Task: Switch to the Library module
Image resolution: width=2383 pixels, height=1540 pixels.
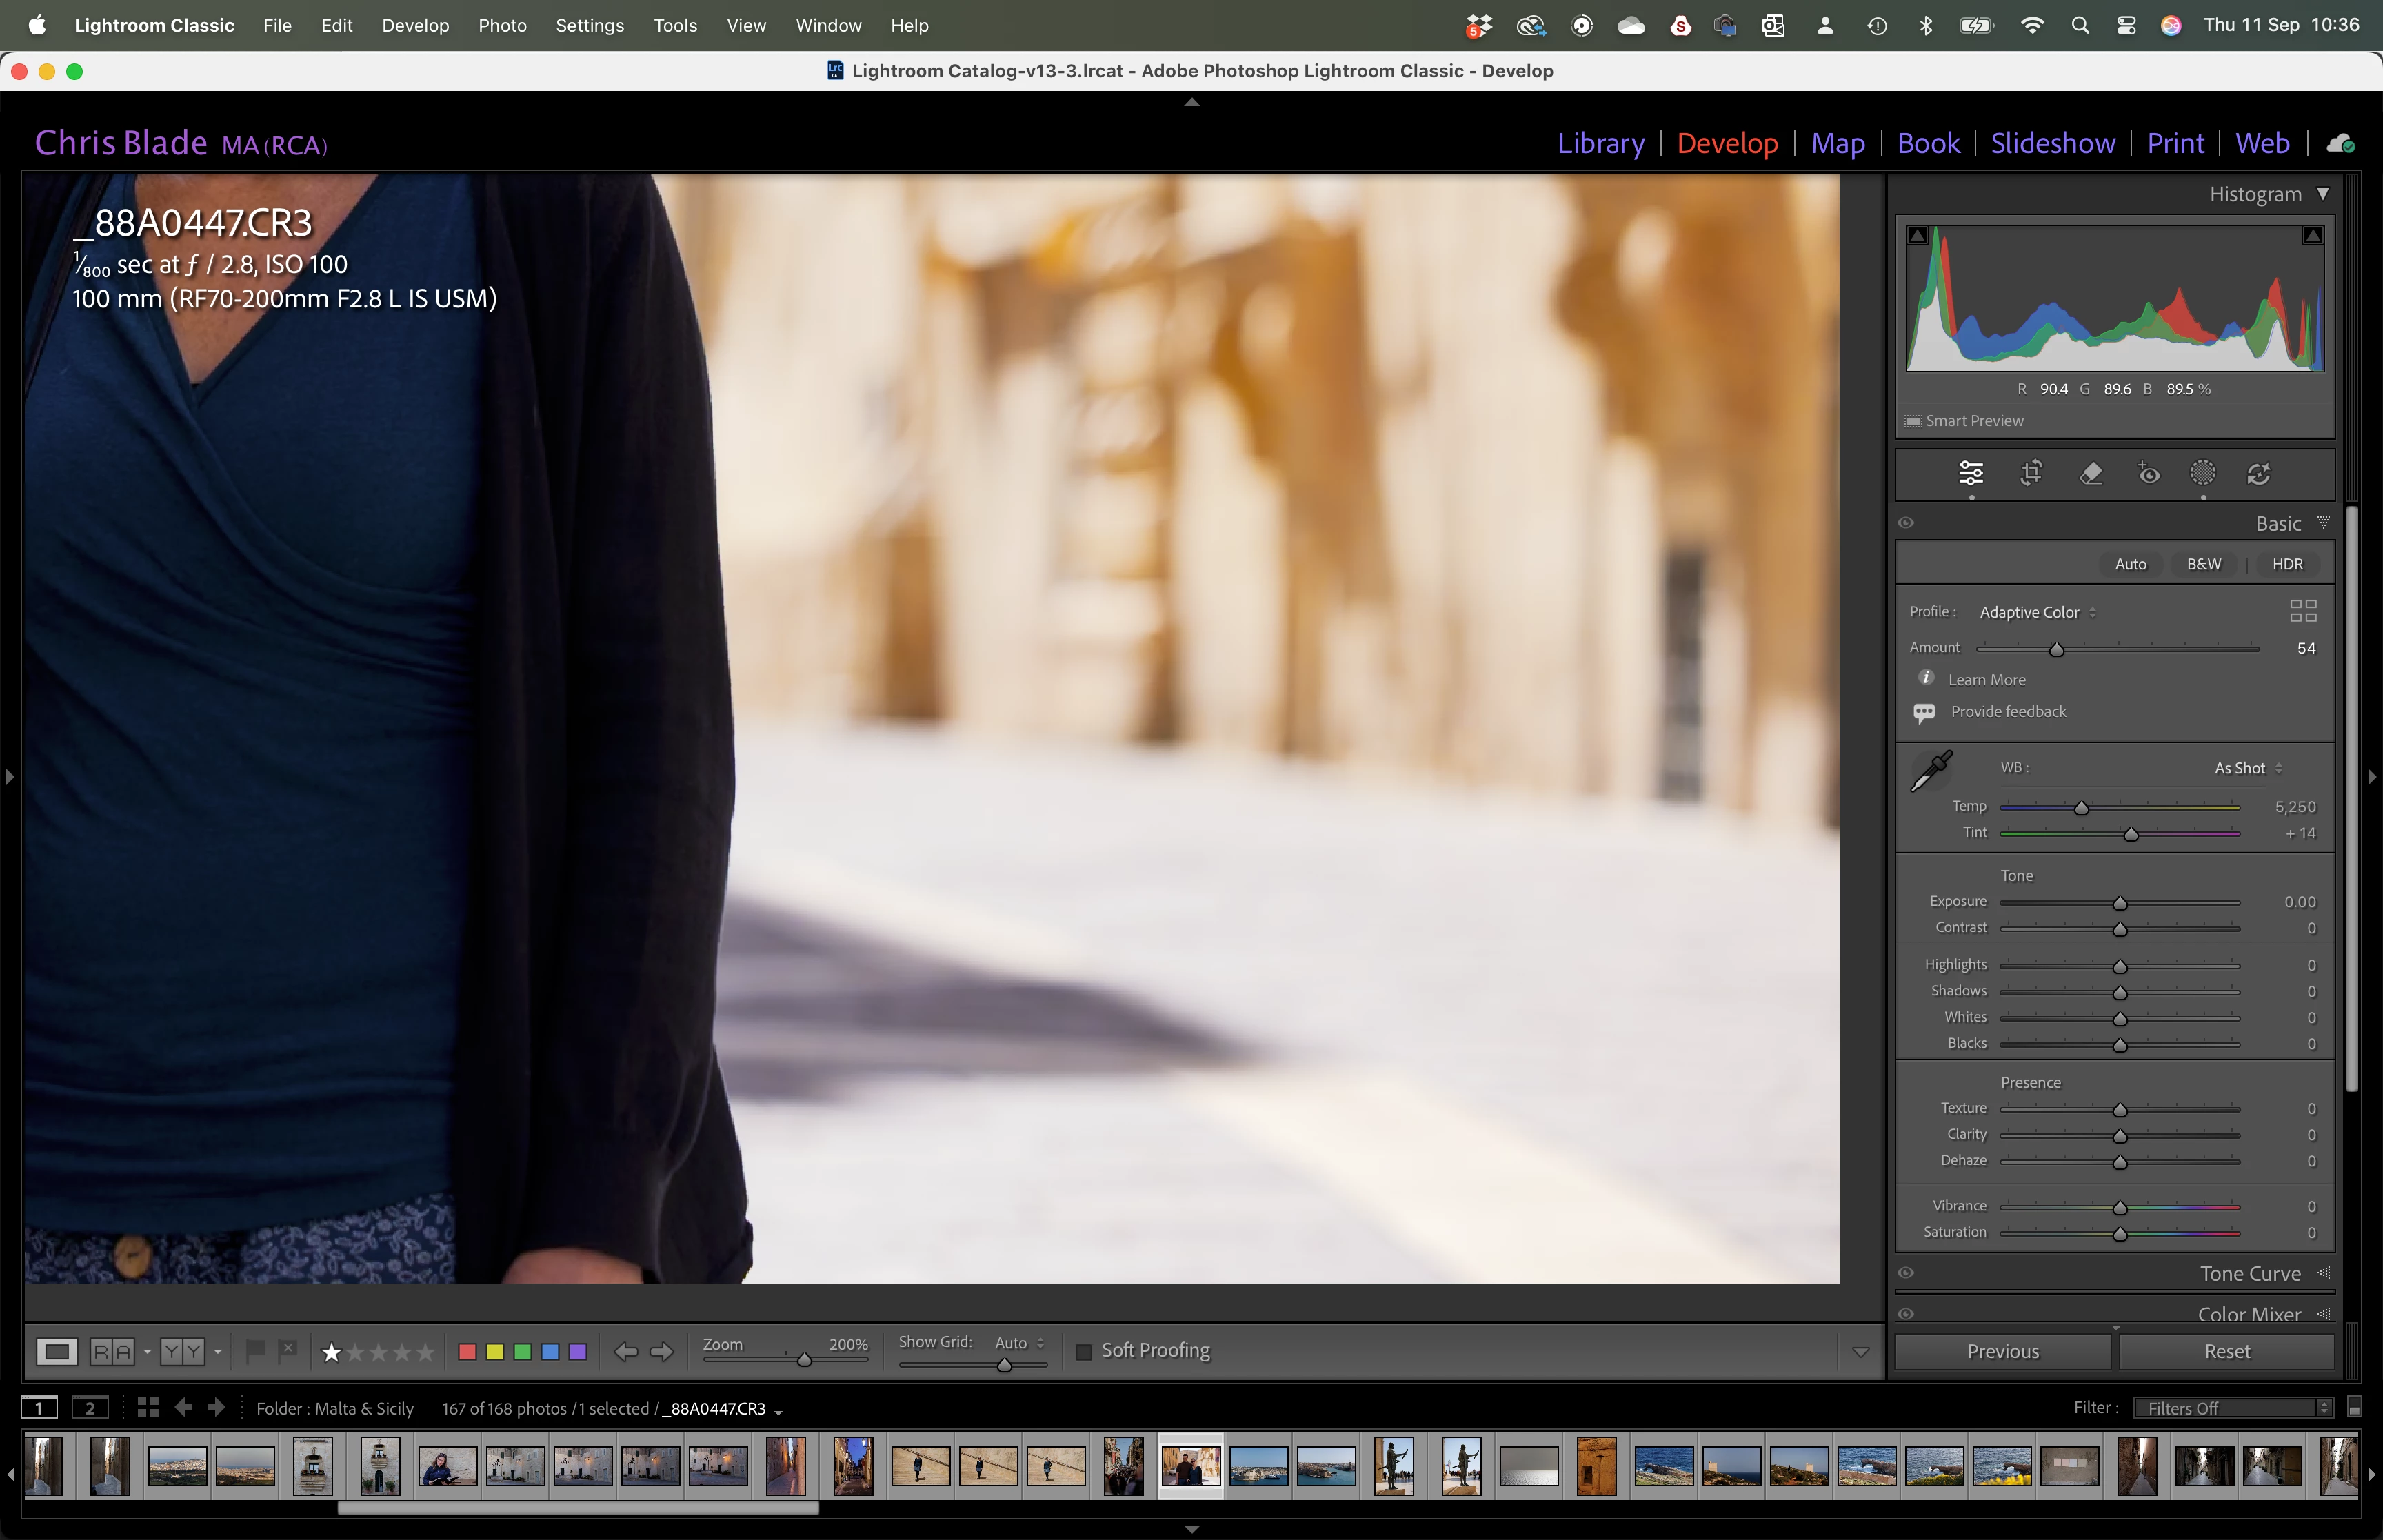Action: click(x=1600, y=143)
